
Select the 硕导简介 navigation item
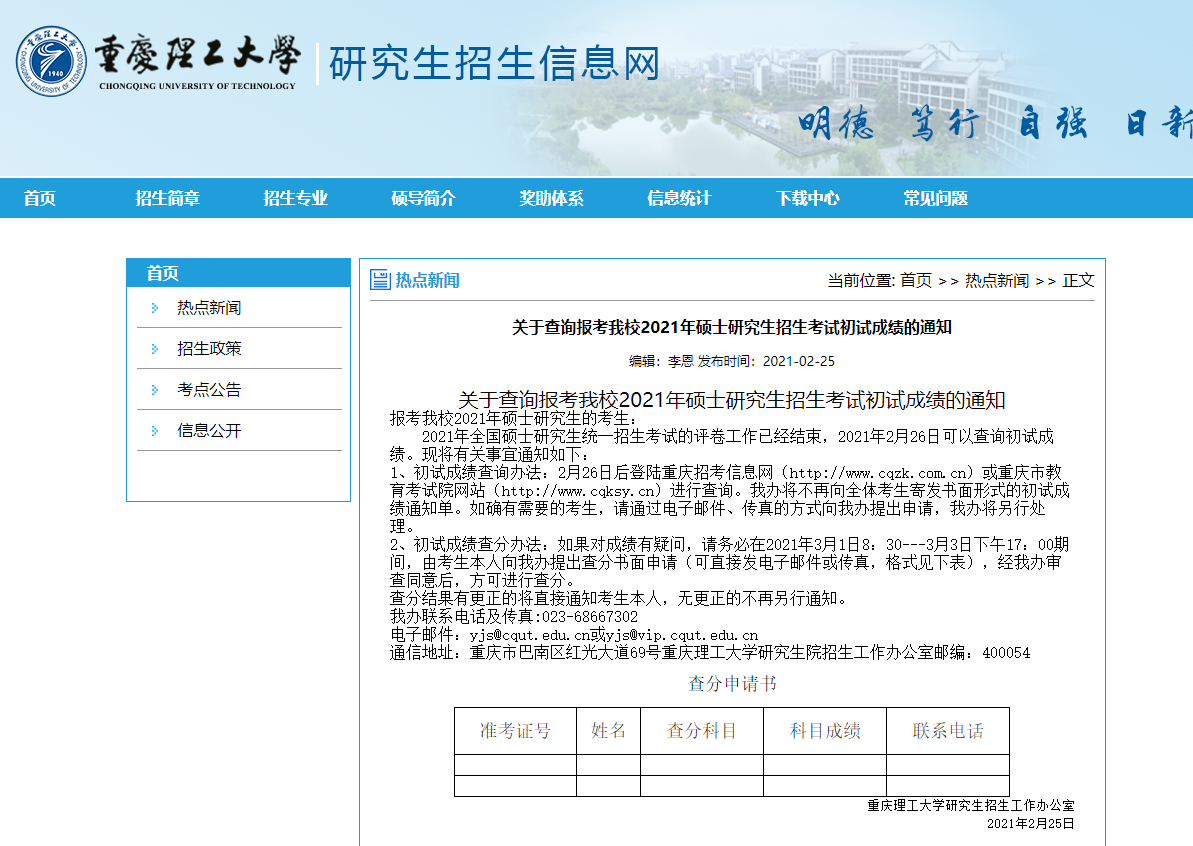[x=423, y=199]
